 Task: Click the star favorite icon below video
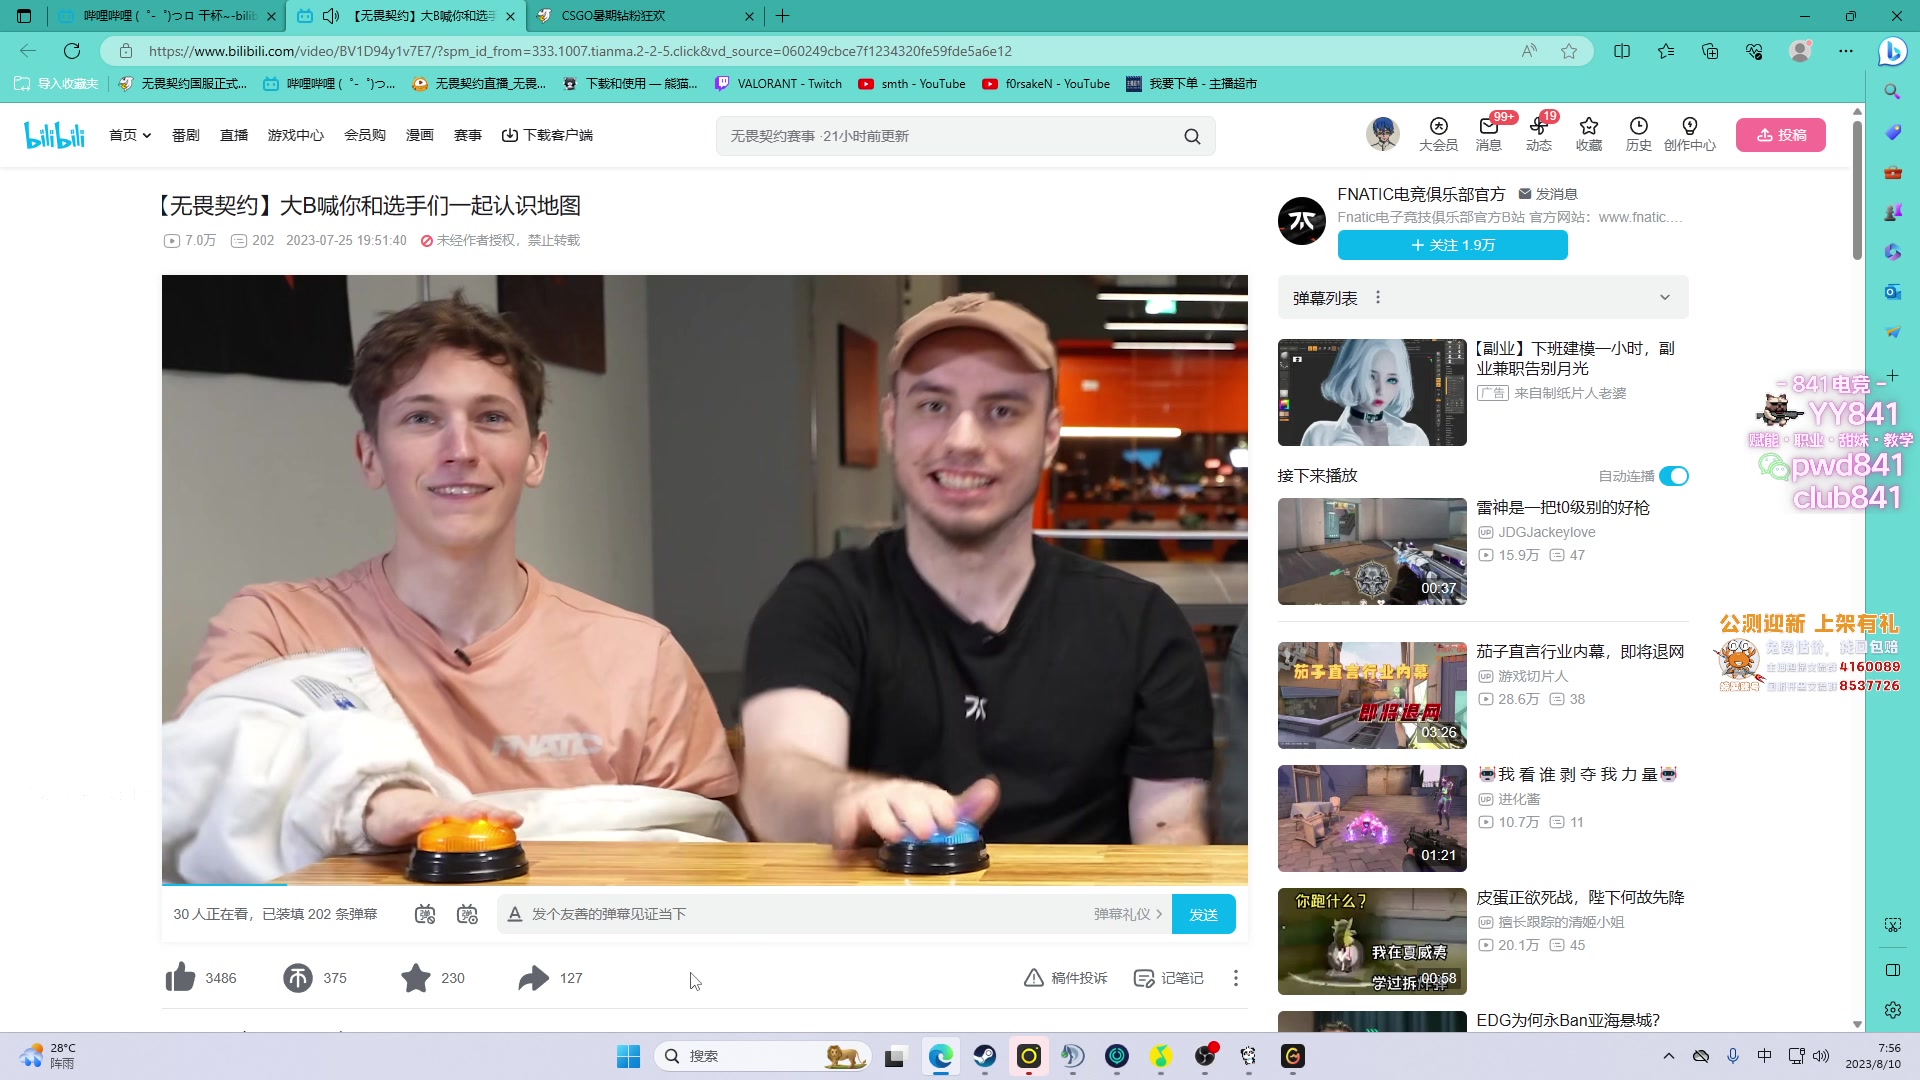pyautogui.click(x=415, y=977)
